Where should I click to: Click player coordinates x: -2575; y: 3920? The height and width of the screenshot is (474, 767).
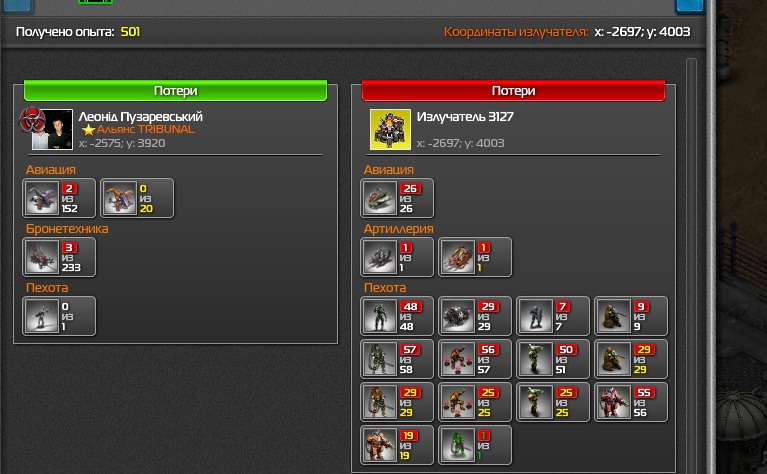[x=122, y=143]
